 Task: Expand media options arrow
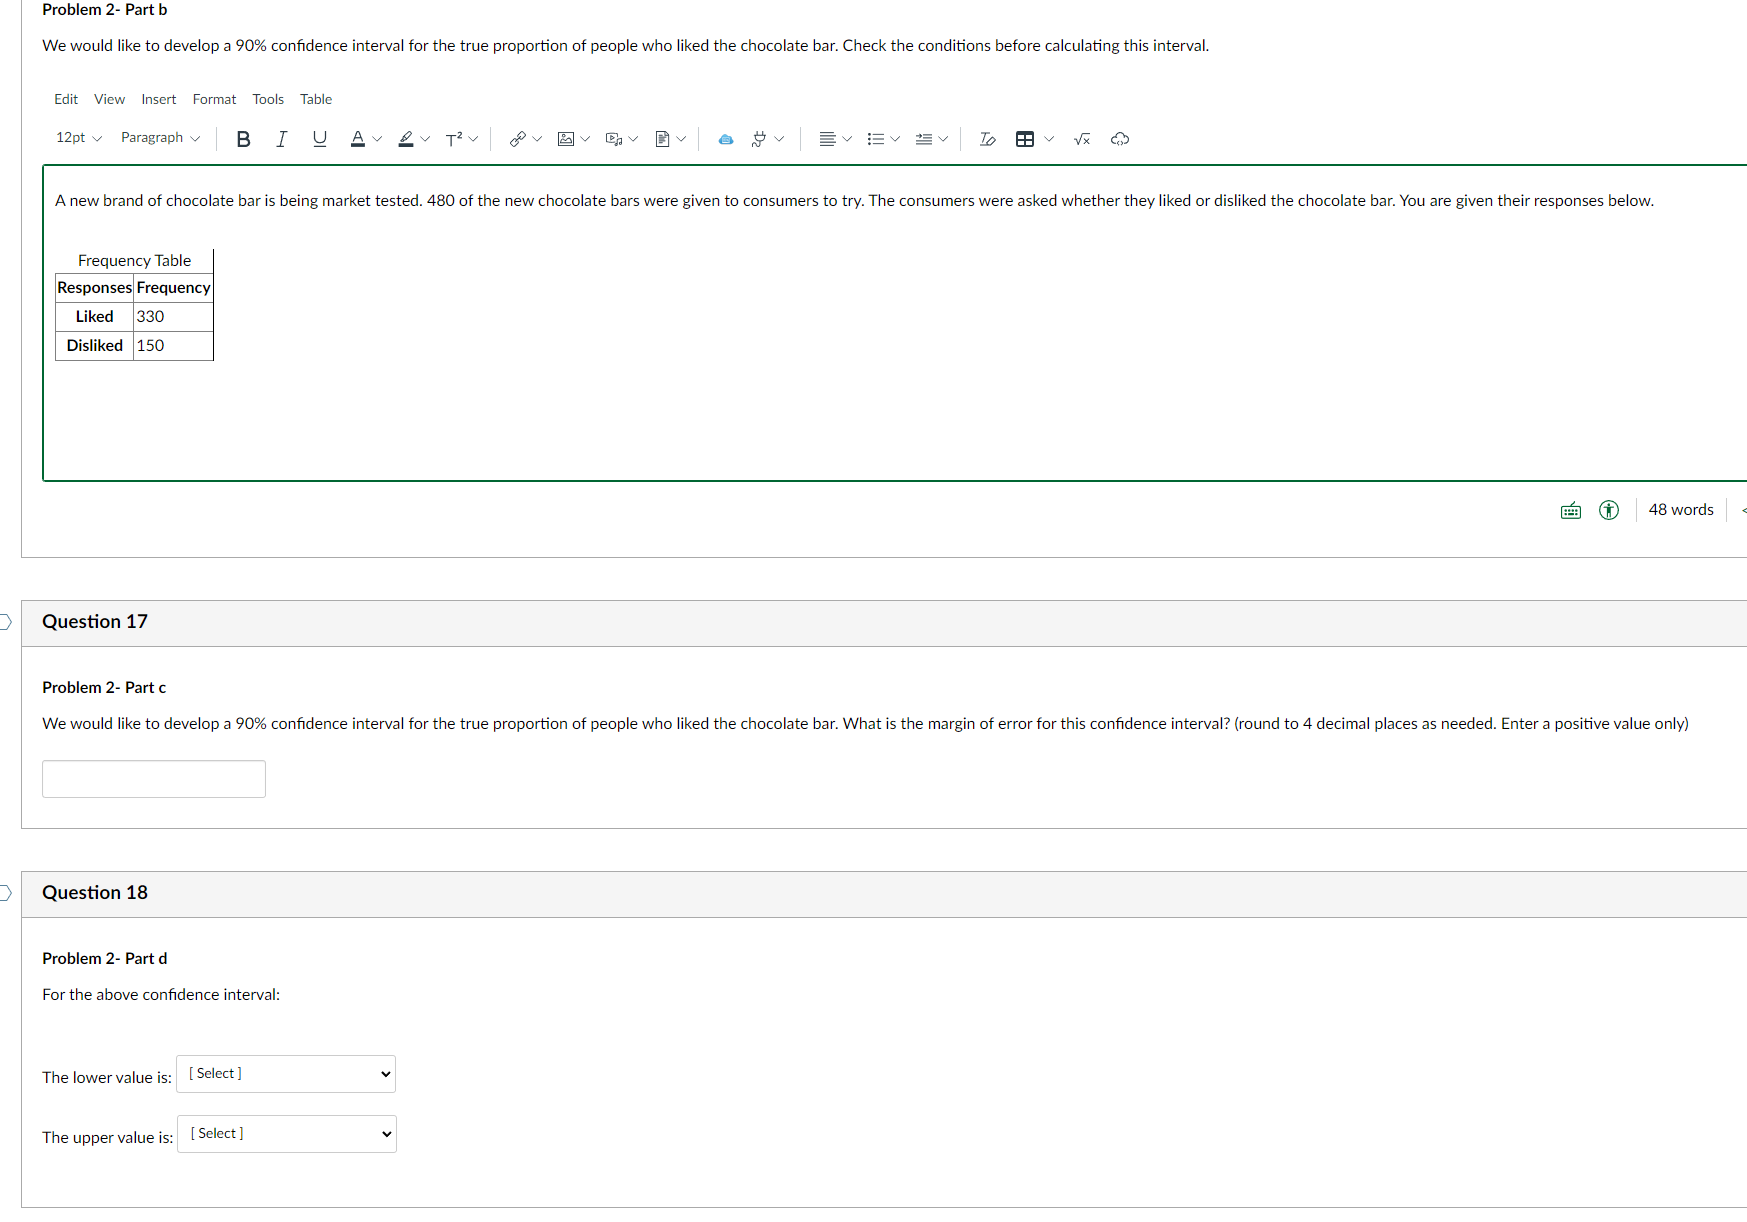pos(633,139)
